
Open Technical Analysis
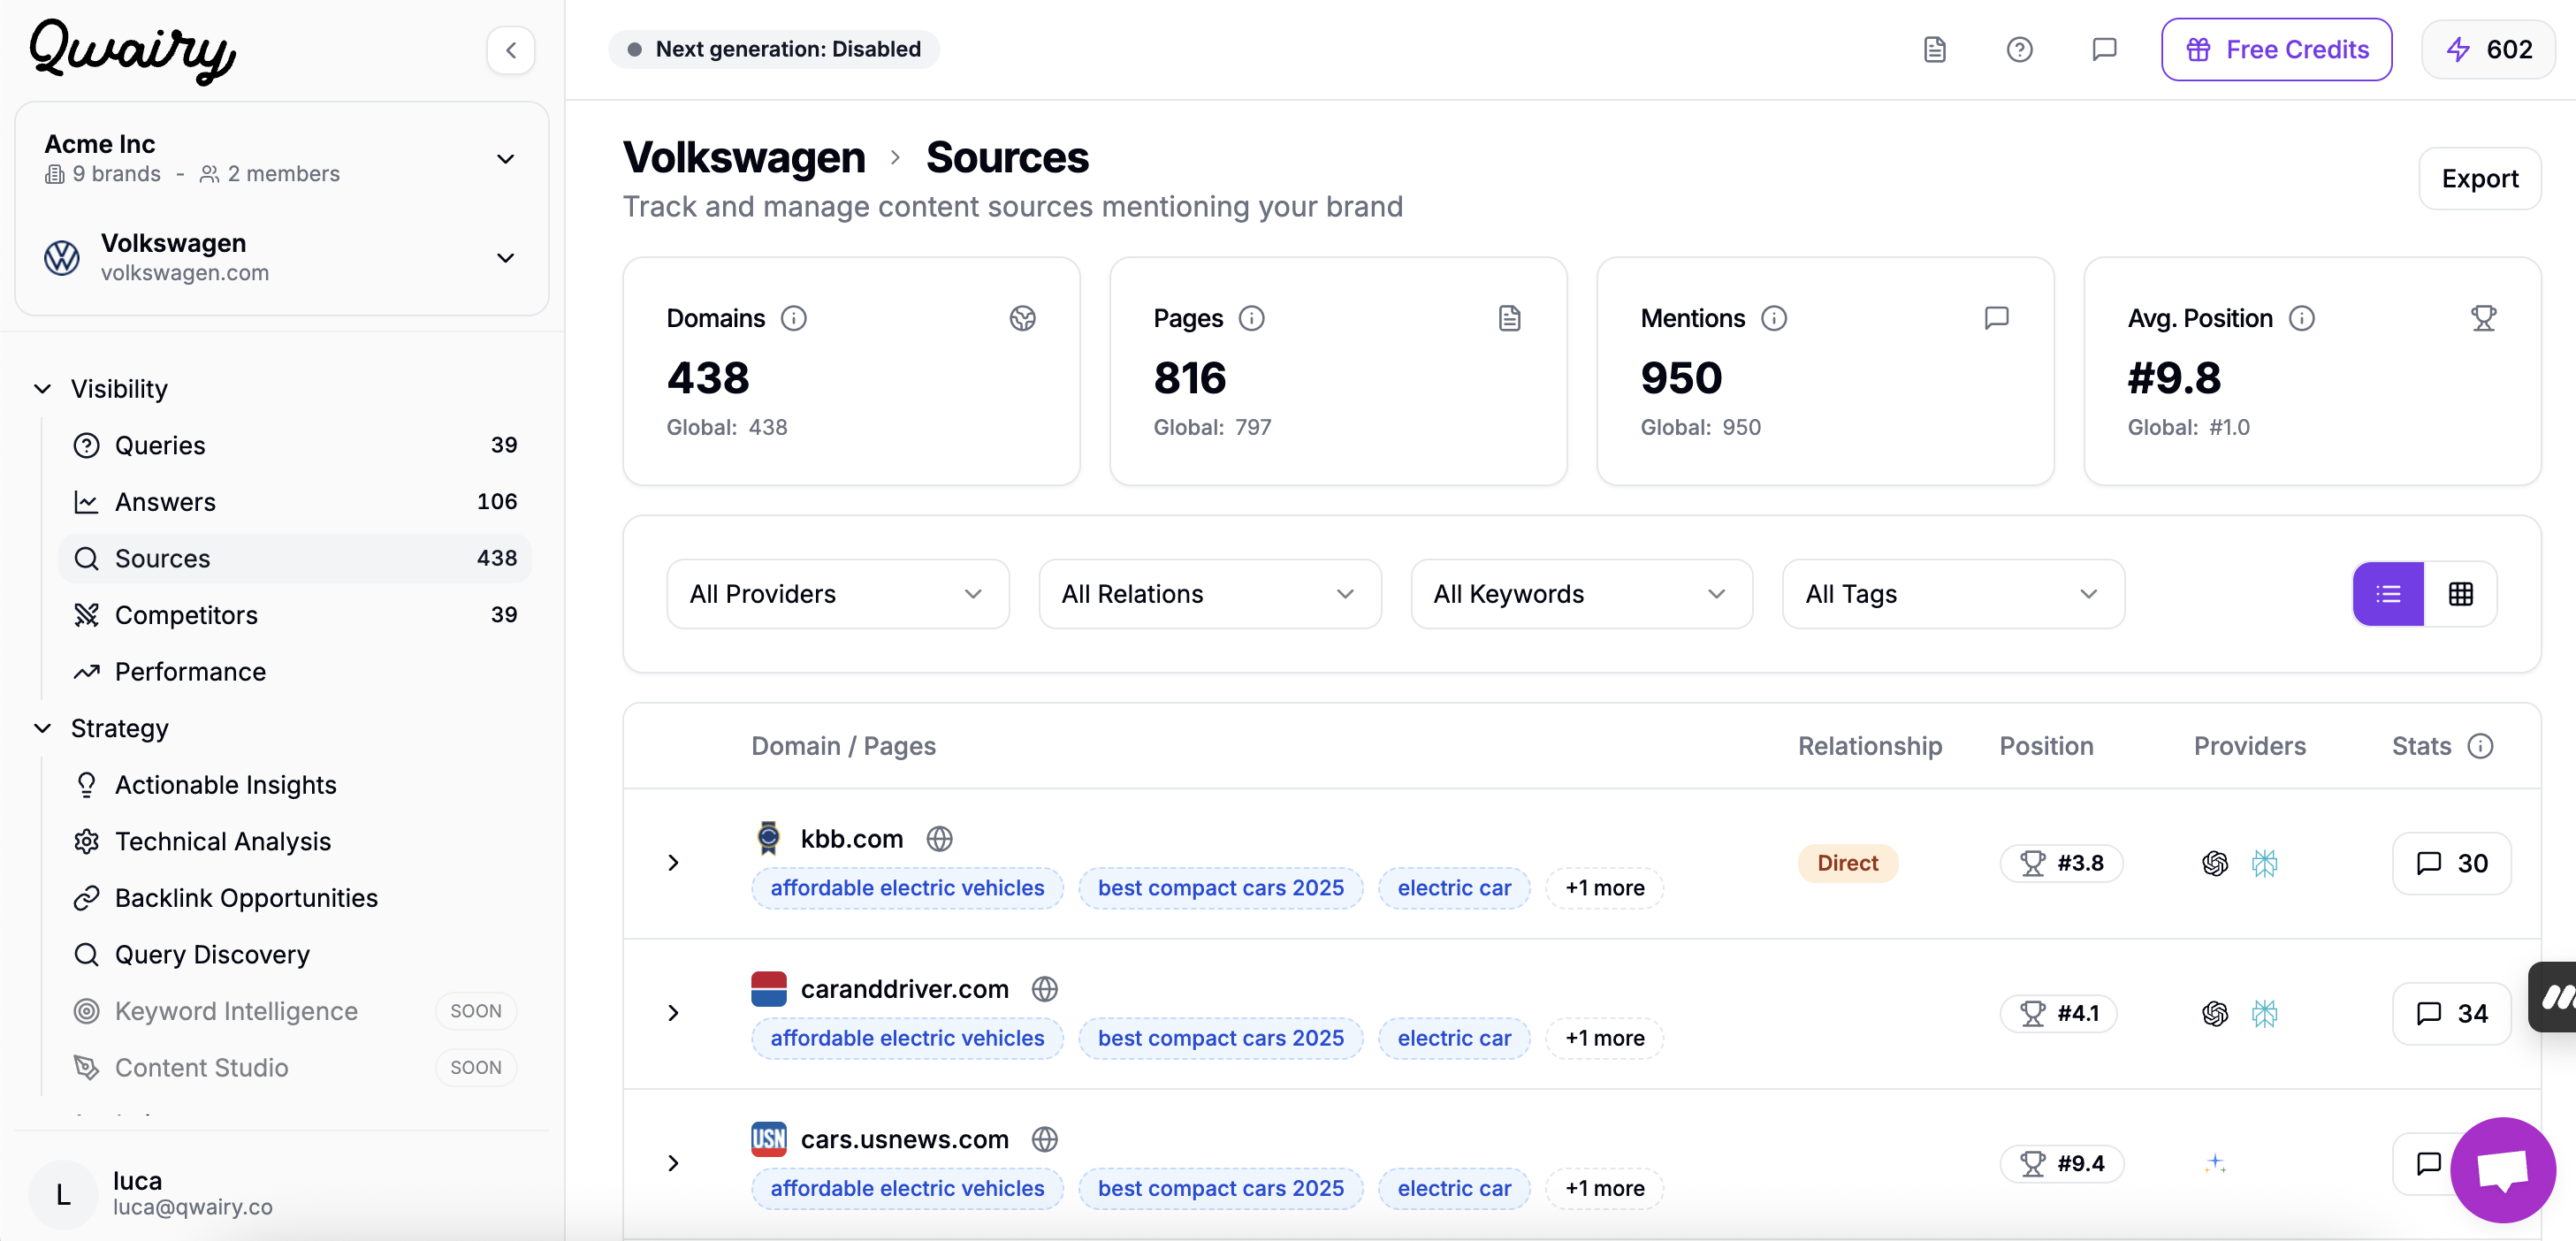(x=295, y=842)
